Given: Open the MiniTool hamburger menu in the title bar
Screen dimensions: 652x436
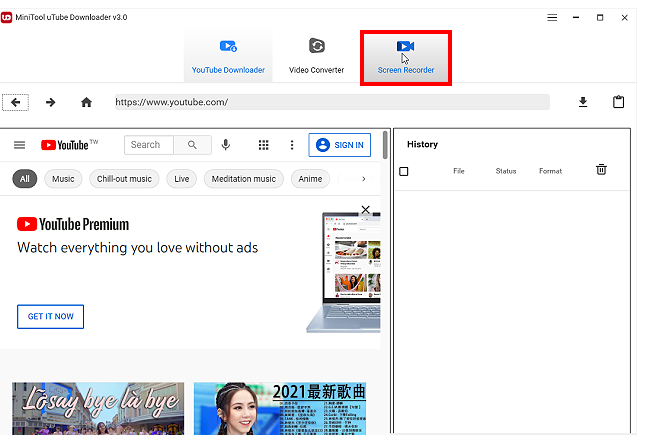Looking at the screenshot, I should tap(552, 17).
